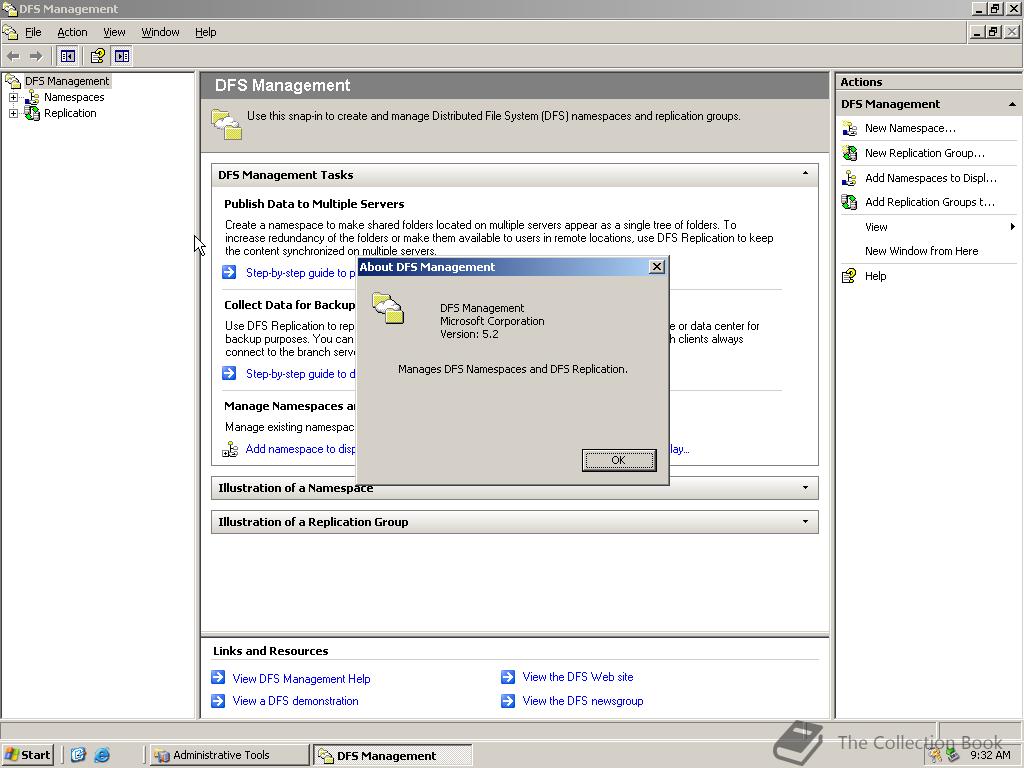The width and height of the screenshot is (1024, 768).
Task: Expand Illustration of a Replication Group section
Action: click(805, 521)
